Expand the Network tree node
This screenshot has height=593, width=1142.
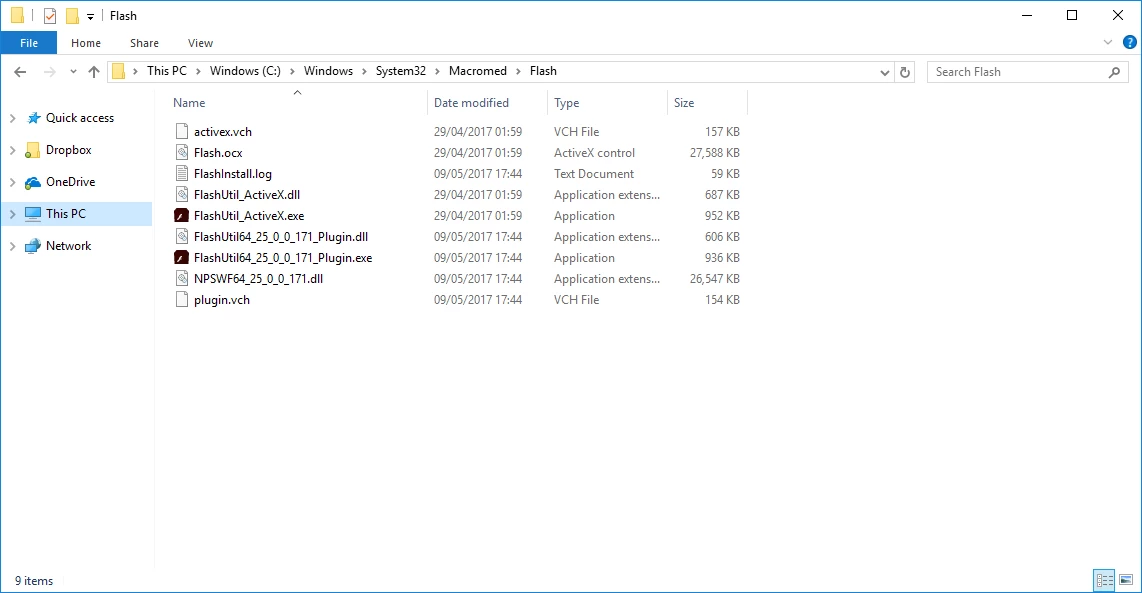click(12, 246)
